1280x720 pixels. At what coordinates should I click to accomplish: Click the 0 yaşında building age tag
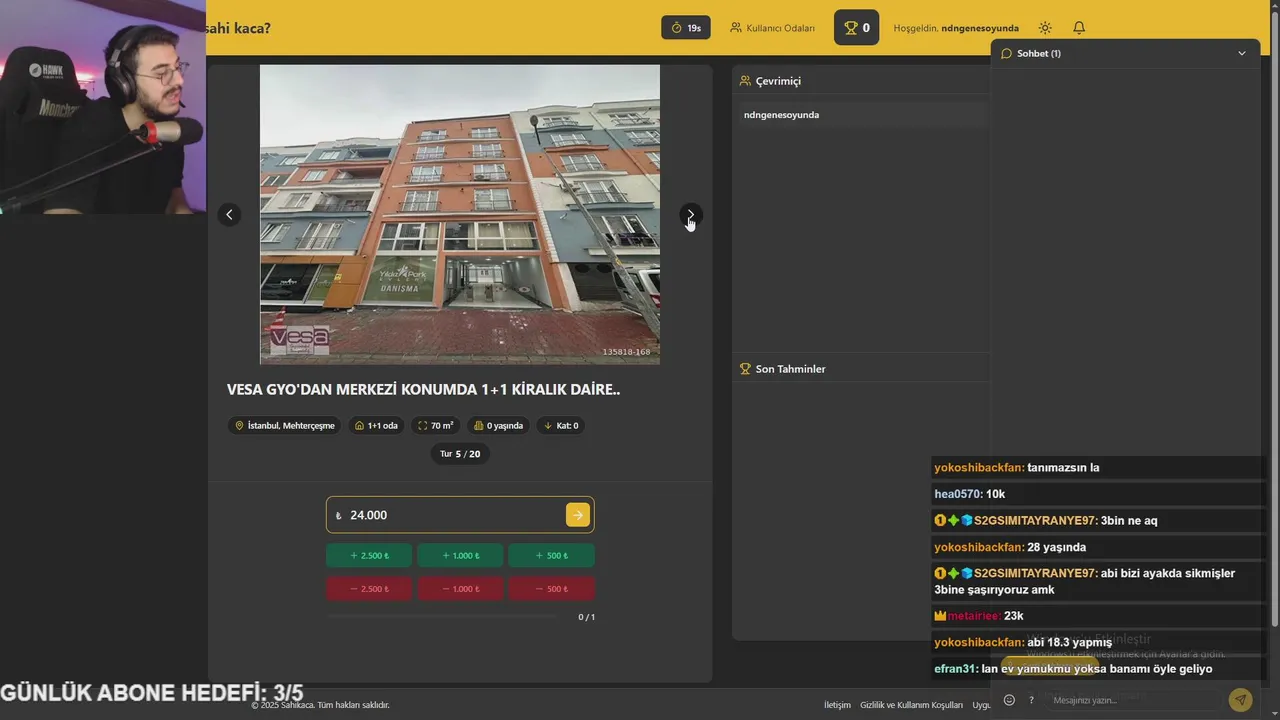(498, 425)
